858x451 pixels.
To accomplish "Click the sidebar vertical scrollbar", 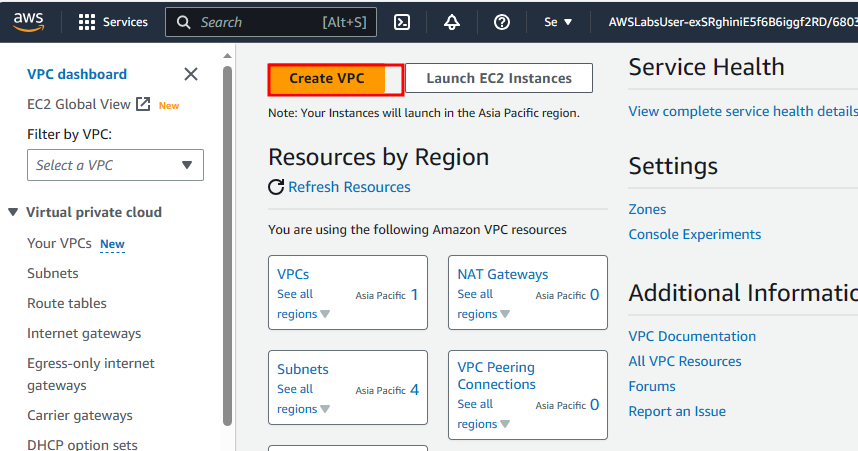I will point(228,246).
